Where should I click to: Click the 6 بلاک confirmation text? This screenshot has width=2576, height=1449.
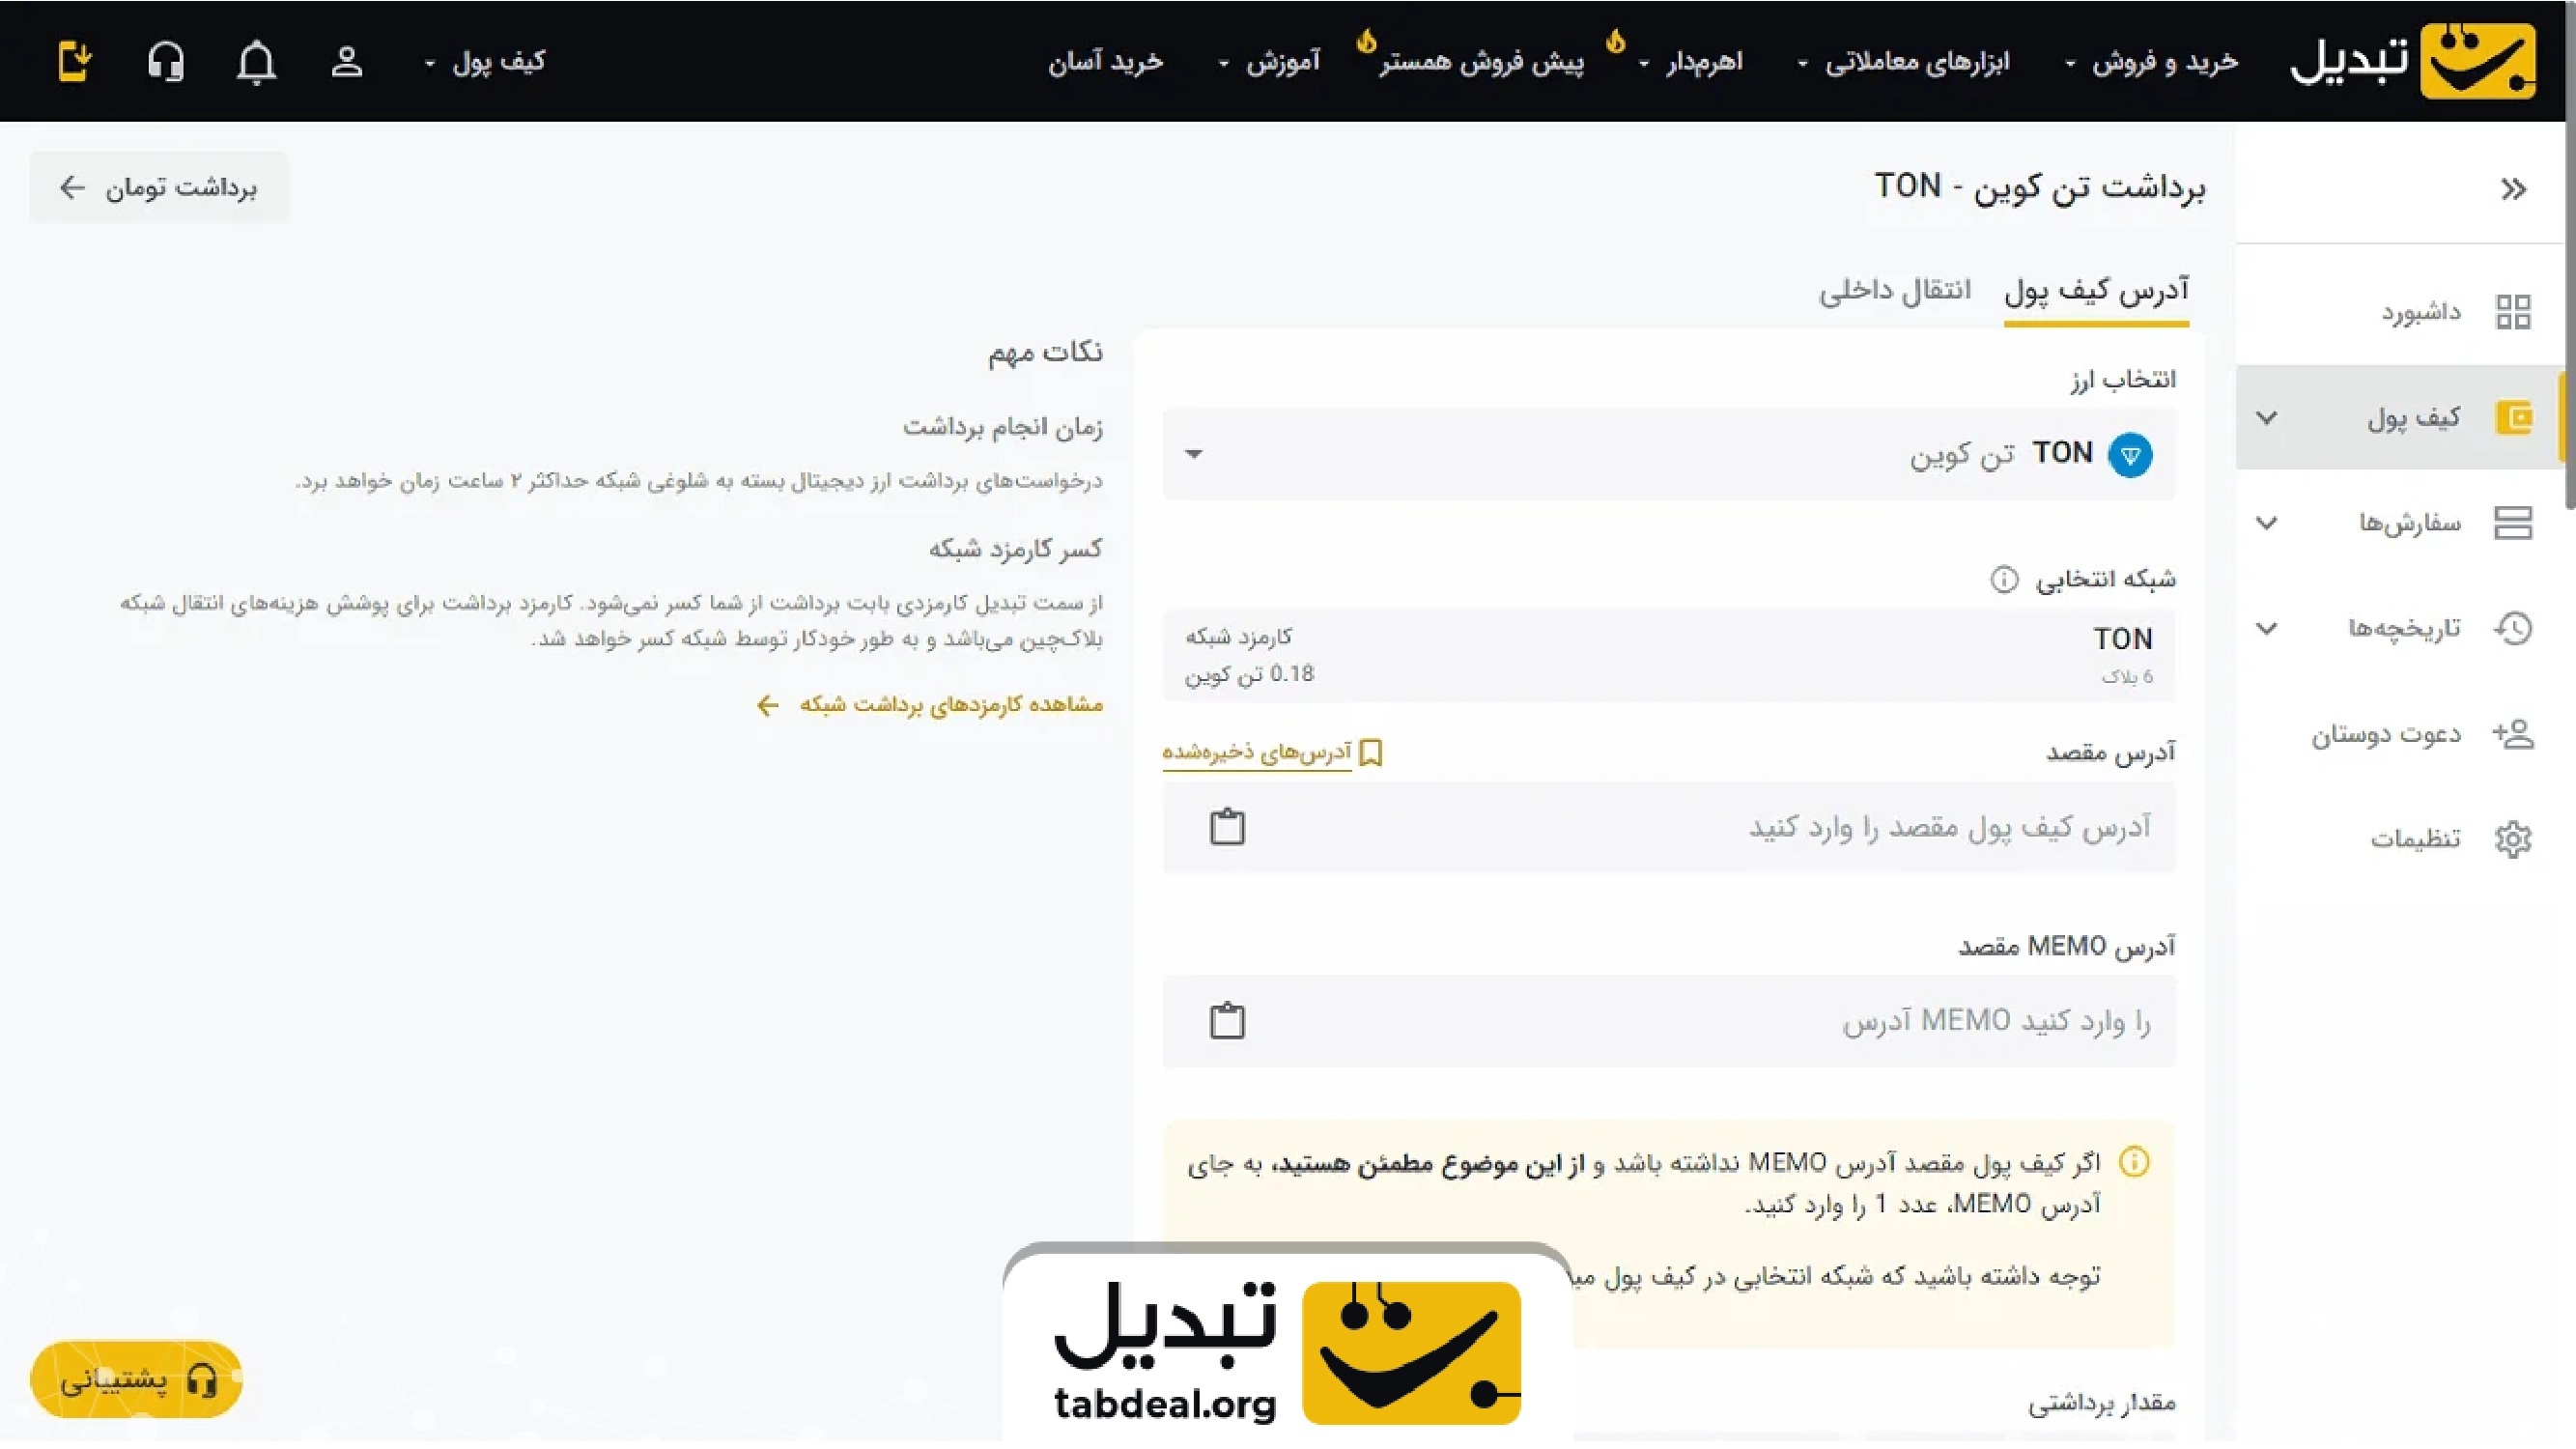click(2127, 677)
